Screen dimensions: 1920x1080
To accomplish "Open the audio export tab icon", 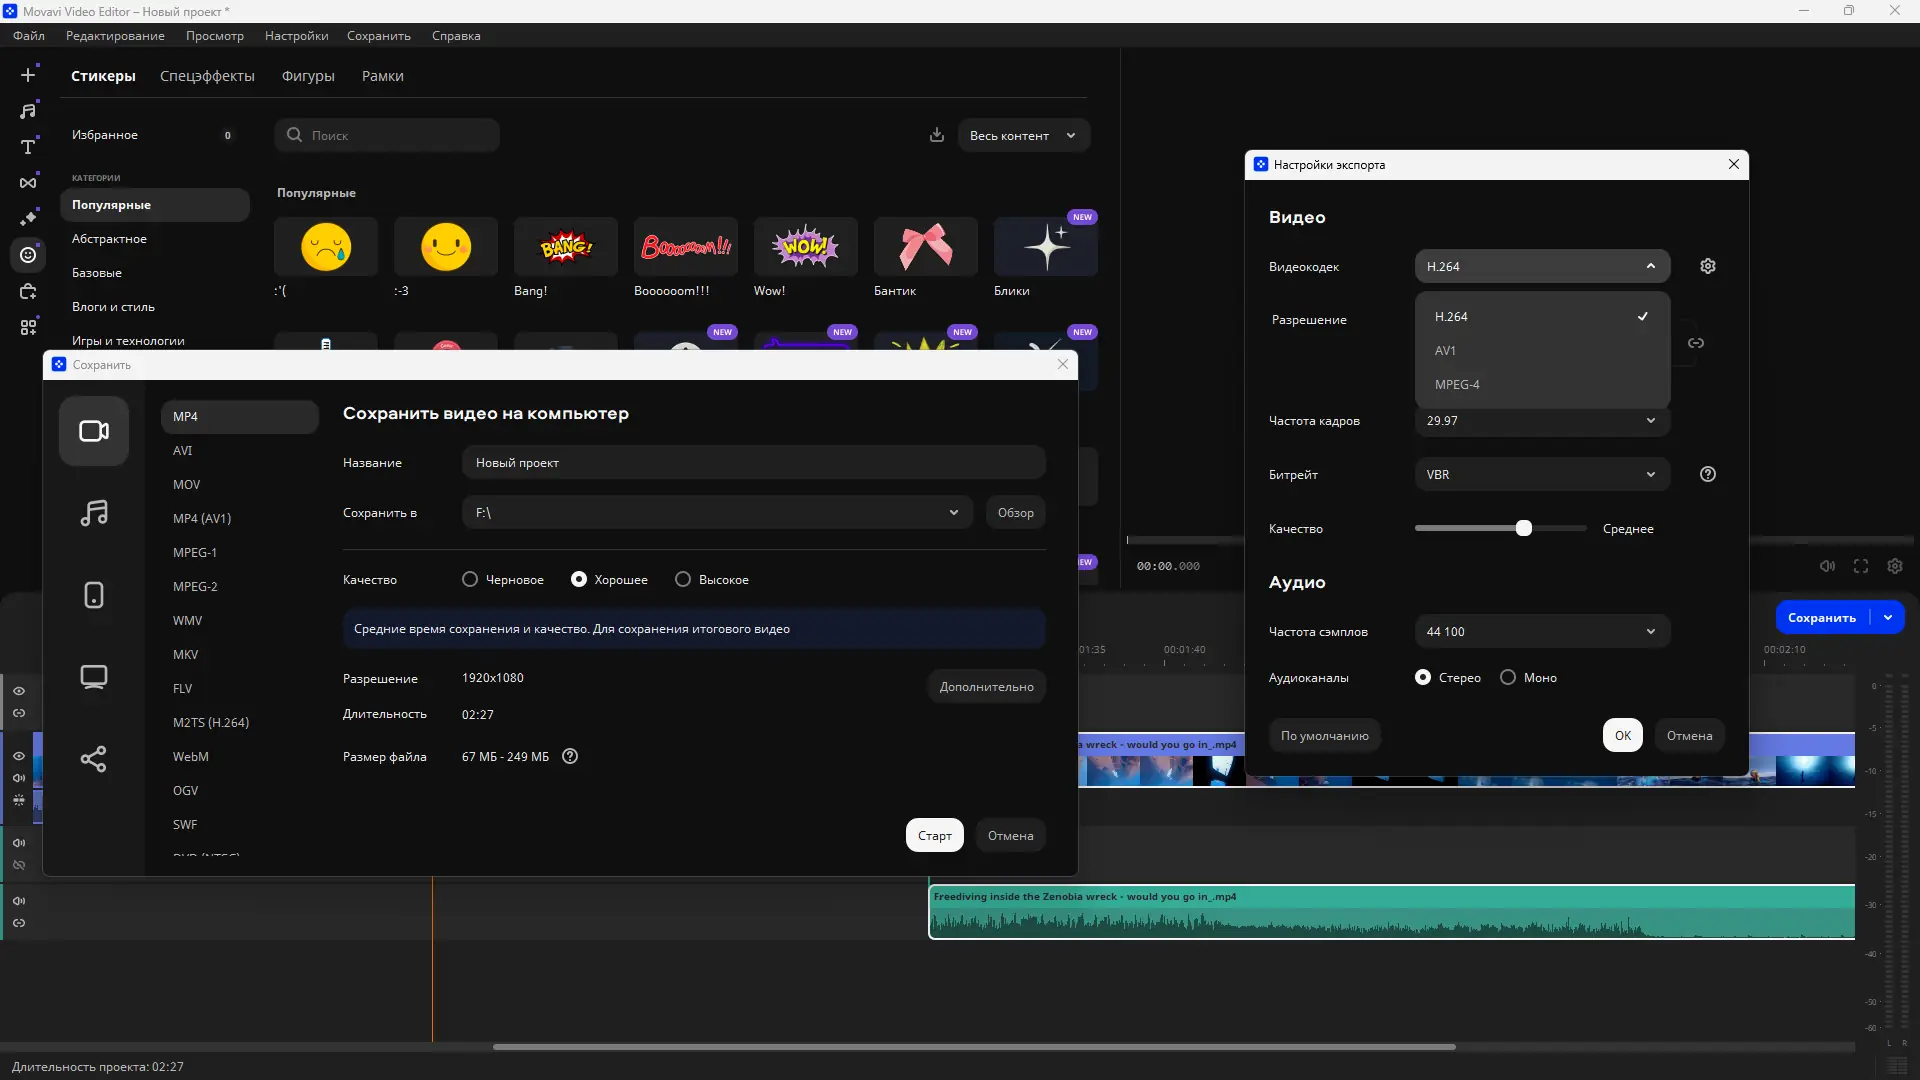I will click(94, 513).
